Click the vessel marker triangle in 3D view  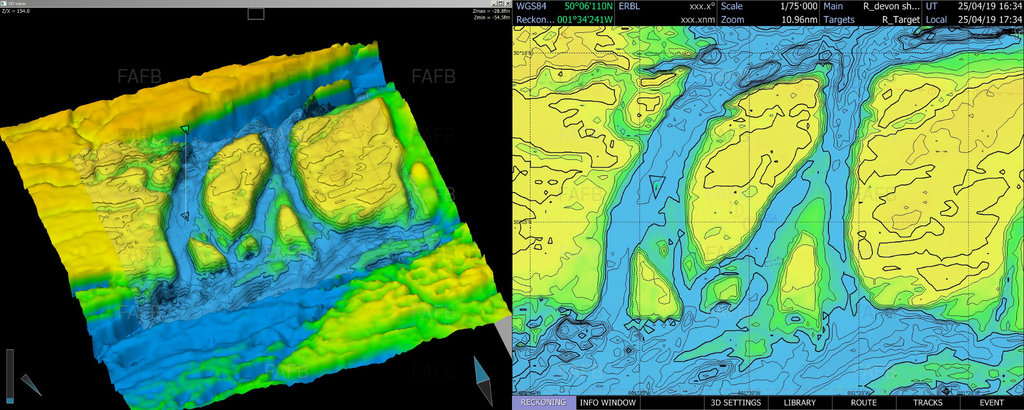pos(184,129)
